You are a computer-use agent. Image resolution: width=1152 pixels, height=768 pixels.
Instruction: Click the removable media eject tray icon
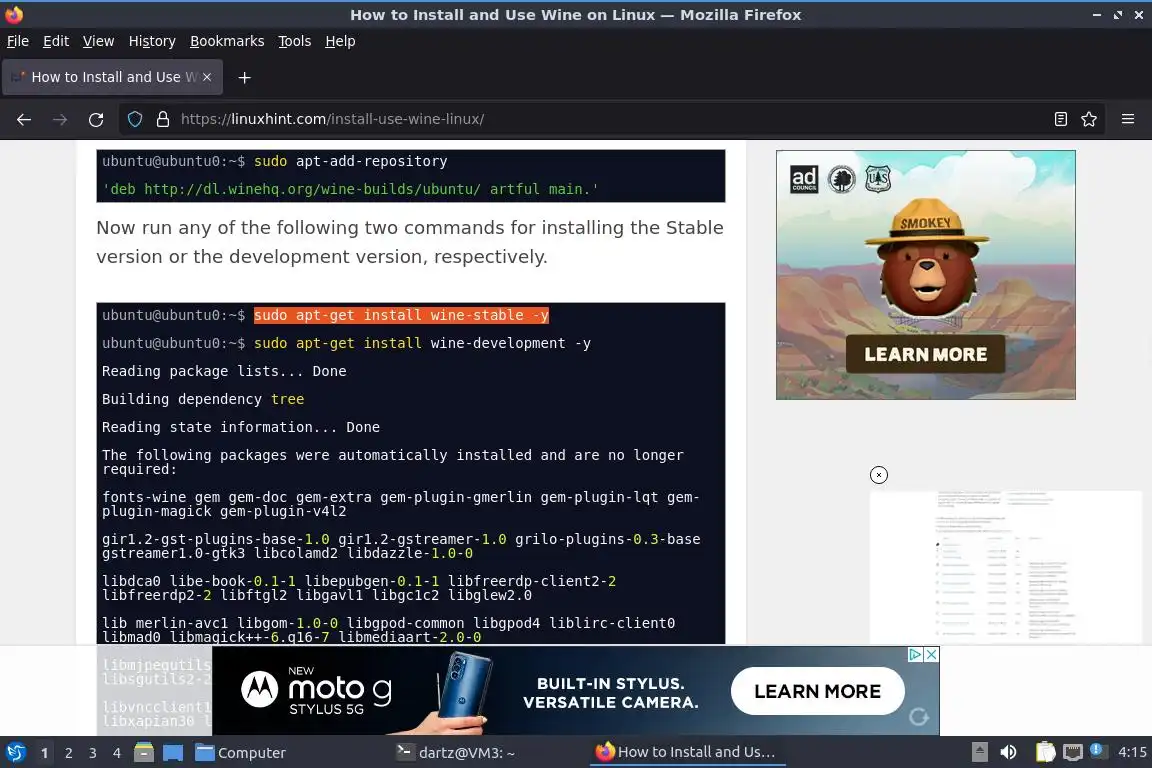pos(979,752)
